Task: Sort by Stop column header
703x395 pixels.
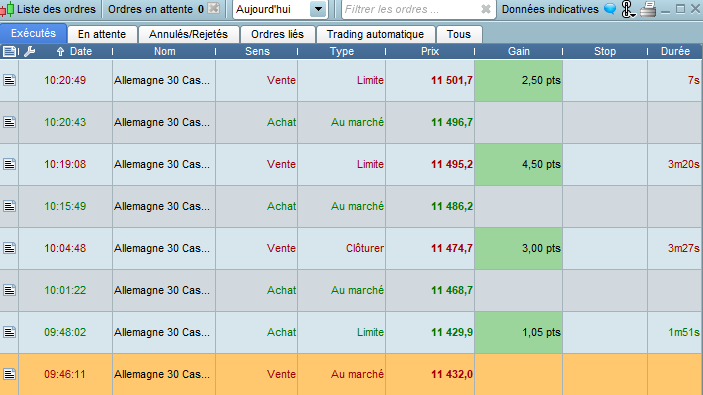Action: (x=605, y=52)
